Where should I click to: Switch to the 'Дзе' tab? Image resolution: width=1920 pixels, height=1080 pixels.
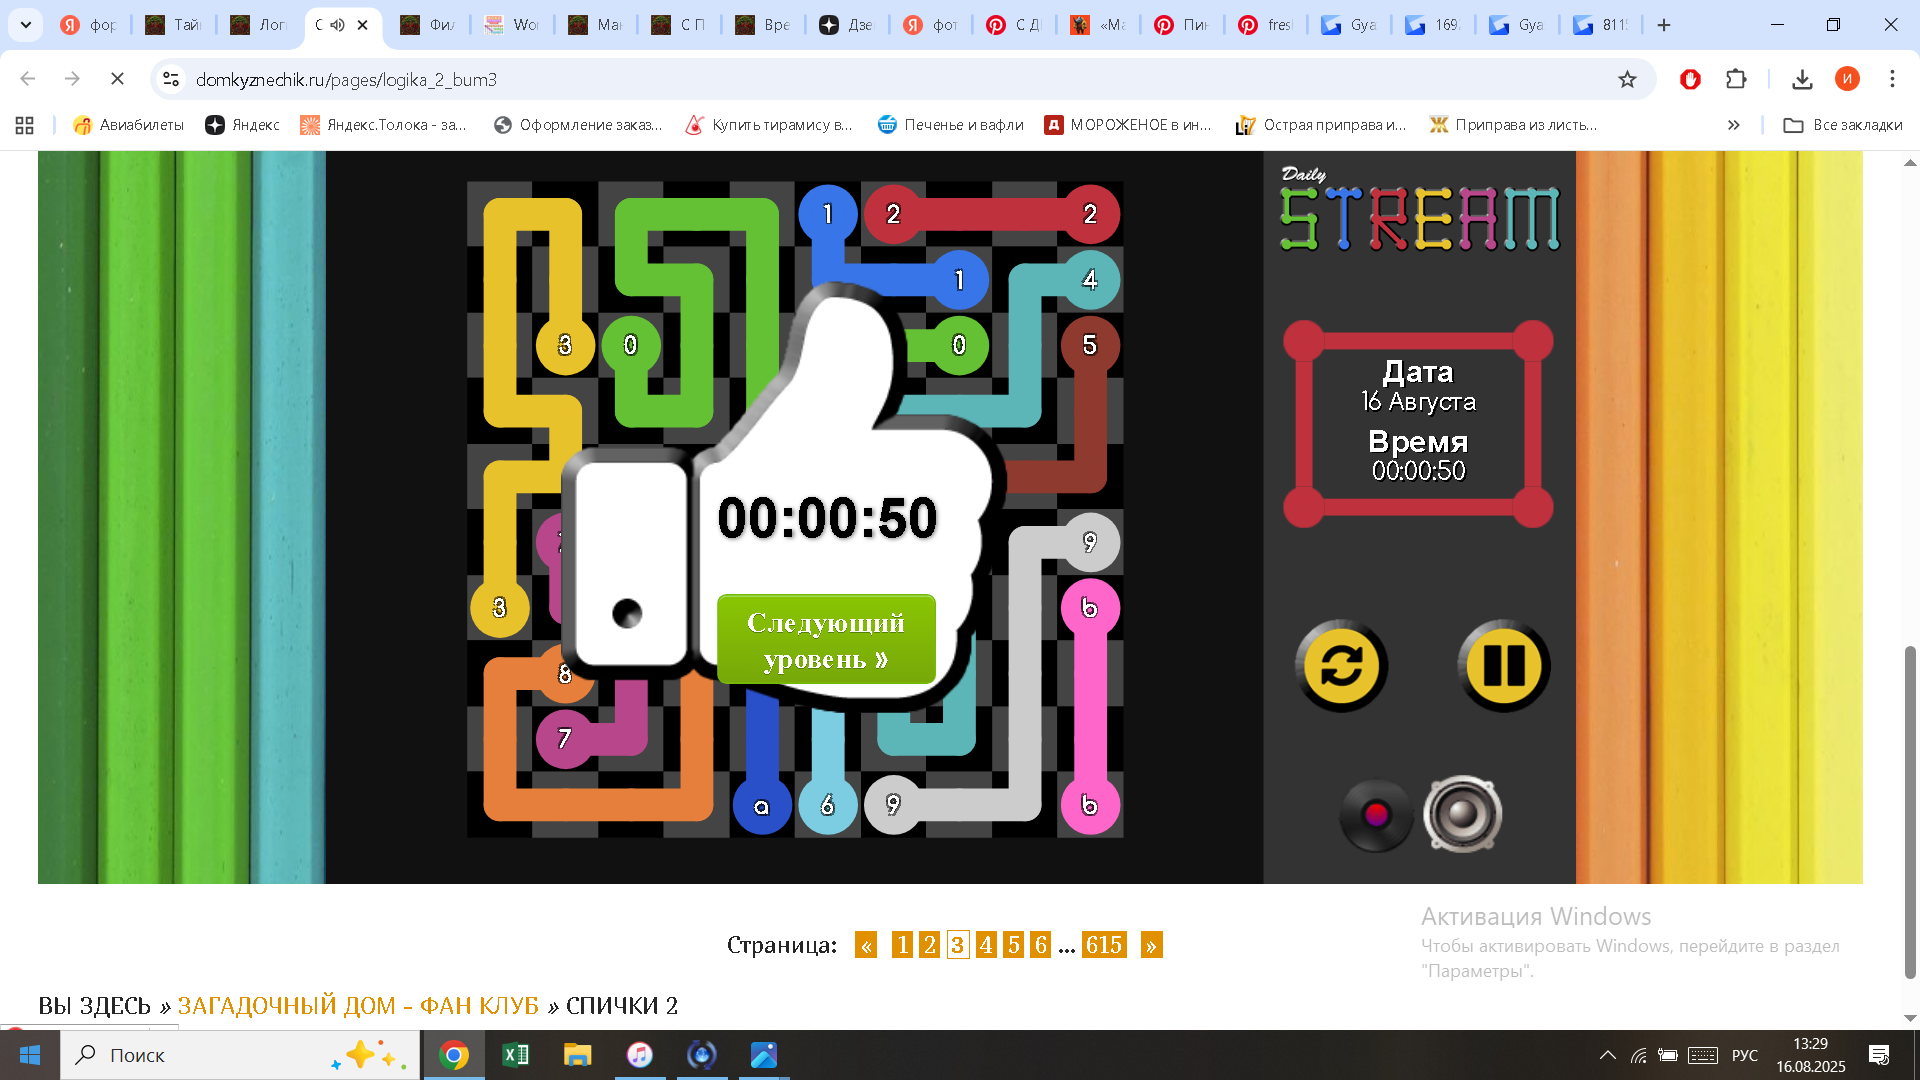click(x=846, y=25)
